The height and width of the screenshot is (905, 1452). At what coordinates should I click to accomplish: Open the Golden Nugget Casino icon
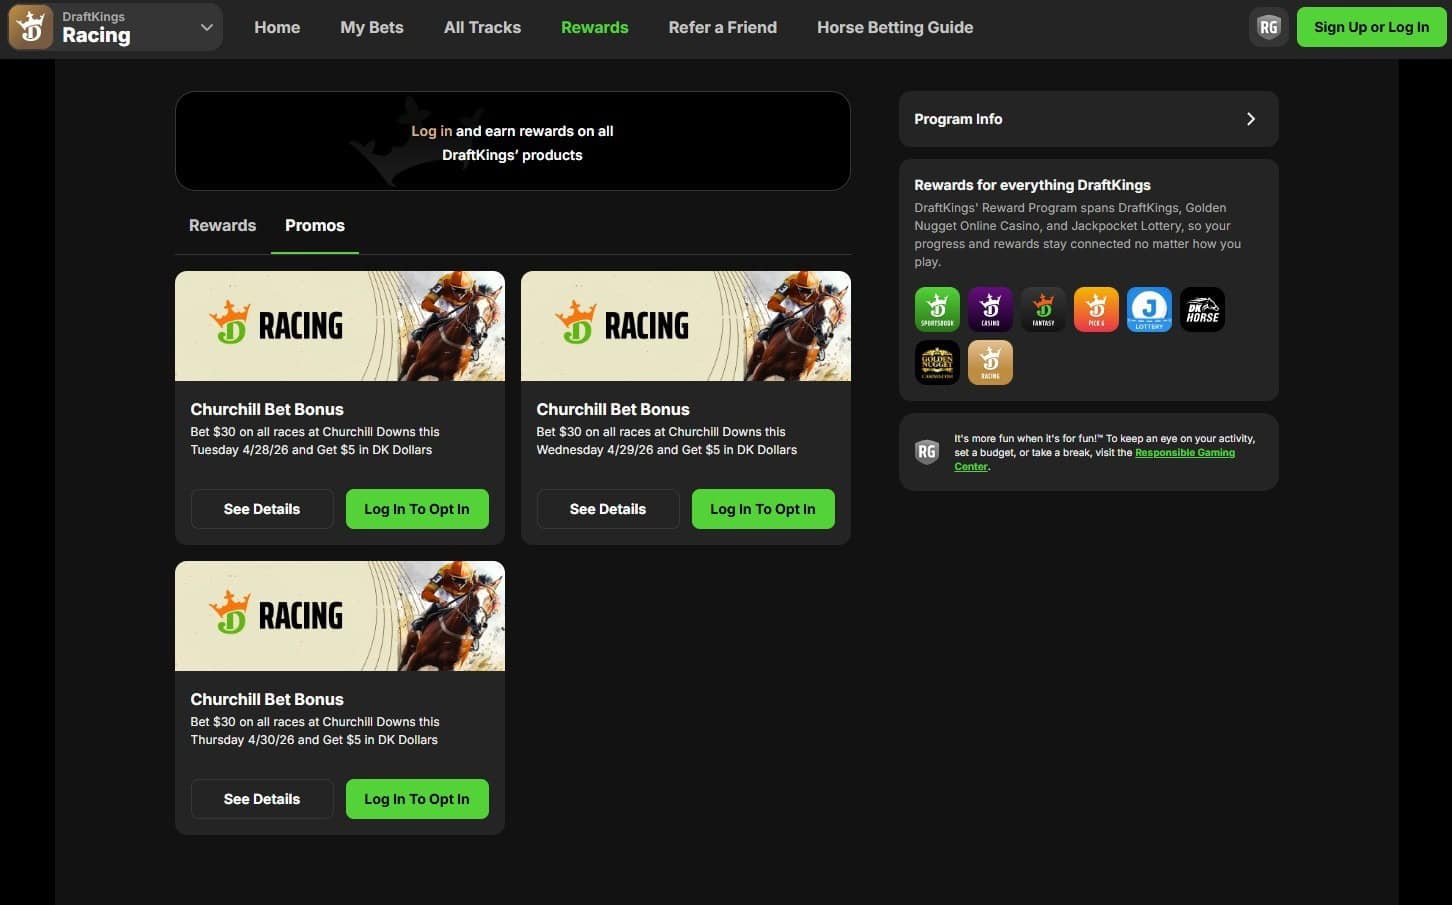pos(937,362)
